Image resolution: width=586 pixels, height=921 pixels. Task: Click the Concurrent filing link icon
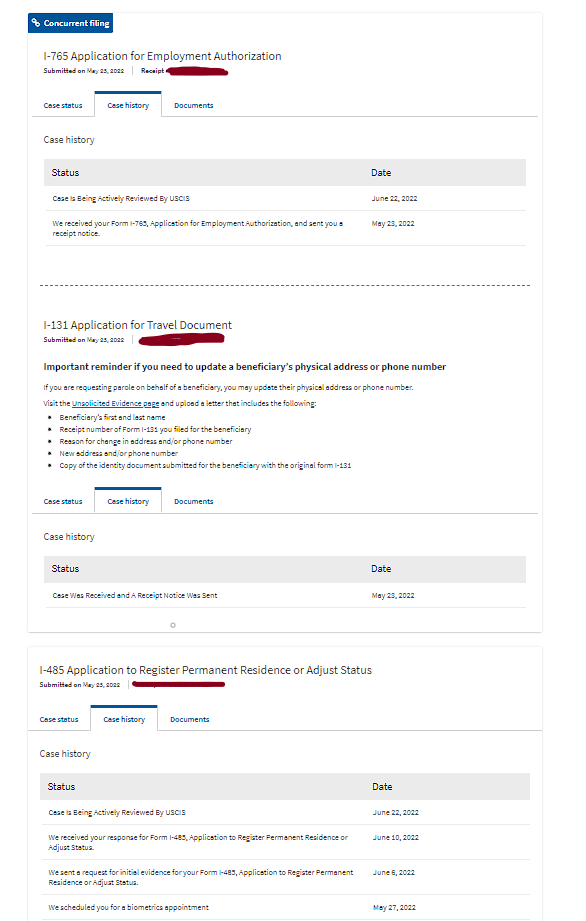point(36,23)
